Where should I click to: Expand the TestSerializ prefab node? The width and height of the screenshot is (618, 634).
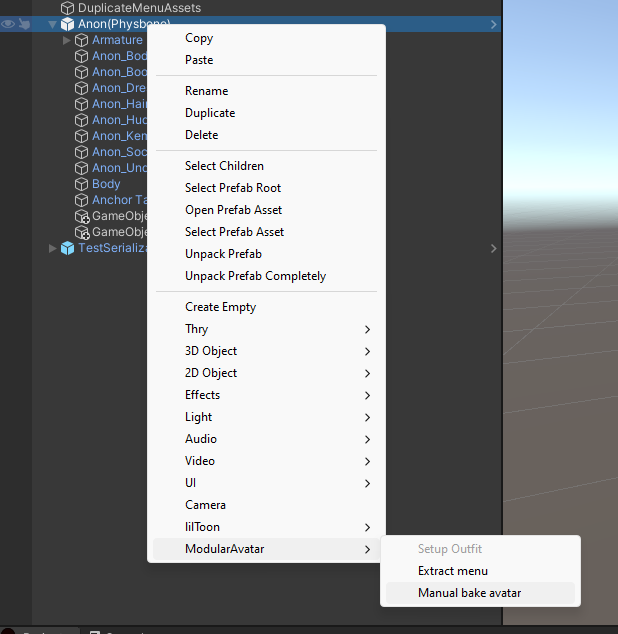point(52,248)
